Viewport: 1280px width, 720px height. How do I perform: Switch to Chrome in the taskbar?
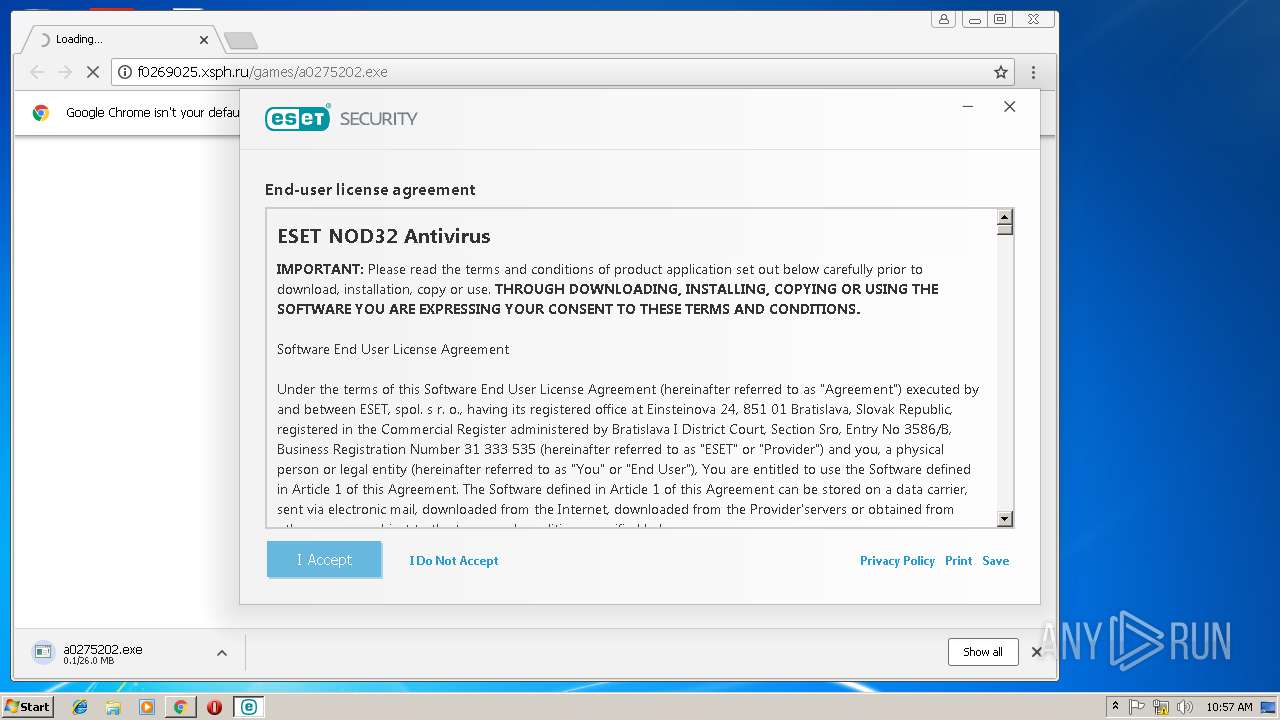point(180,707)
